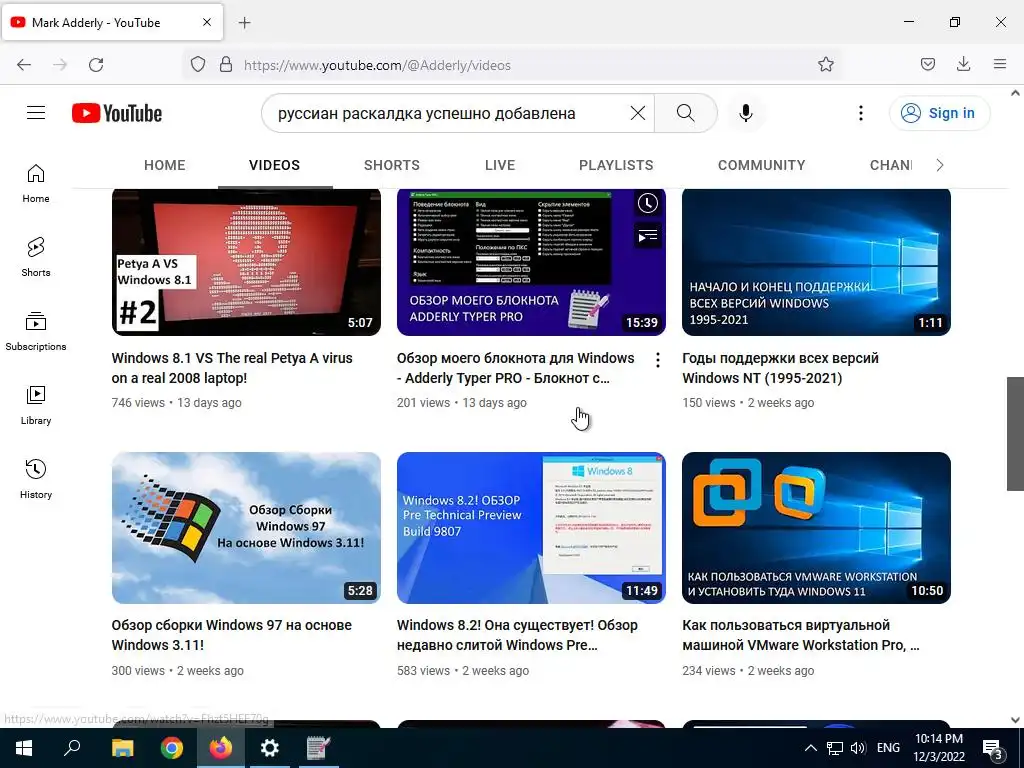This screenshot has height=768, width=1024.
Task: Open the Firefox application menu
Action: (1000, 65)
